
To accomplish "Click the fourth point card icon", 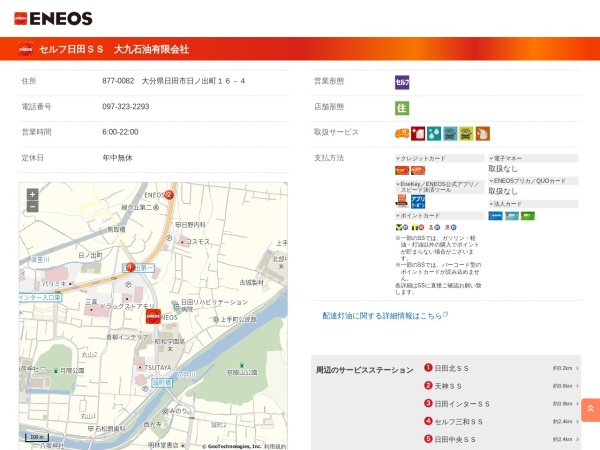I will pyautogui.click(x=450, y=227).
